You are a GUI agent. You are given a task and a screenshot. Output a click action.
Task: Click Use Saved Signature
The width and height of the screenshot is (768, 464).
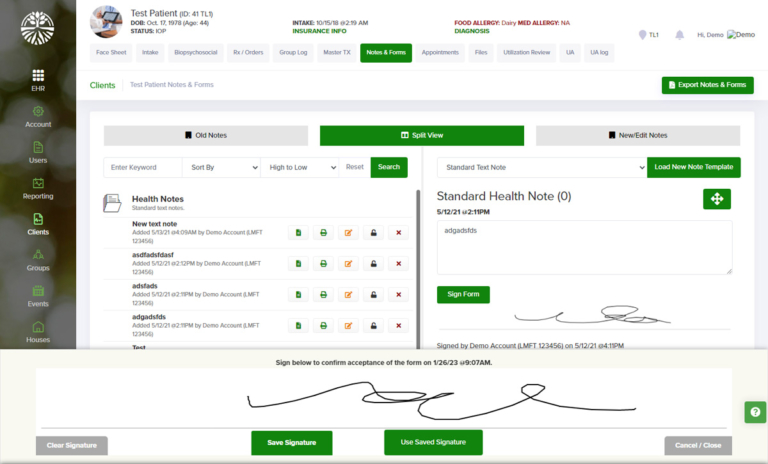(x=433, y=442)
